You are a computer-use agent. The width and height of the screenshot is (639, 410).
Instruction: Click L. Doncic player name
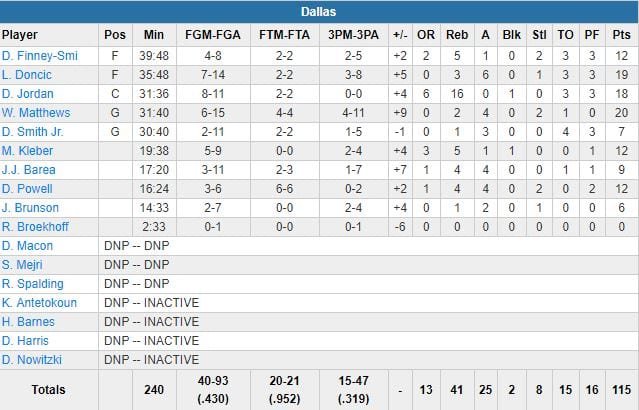click(27, 74)
